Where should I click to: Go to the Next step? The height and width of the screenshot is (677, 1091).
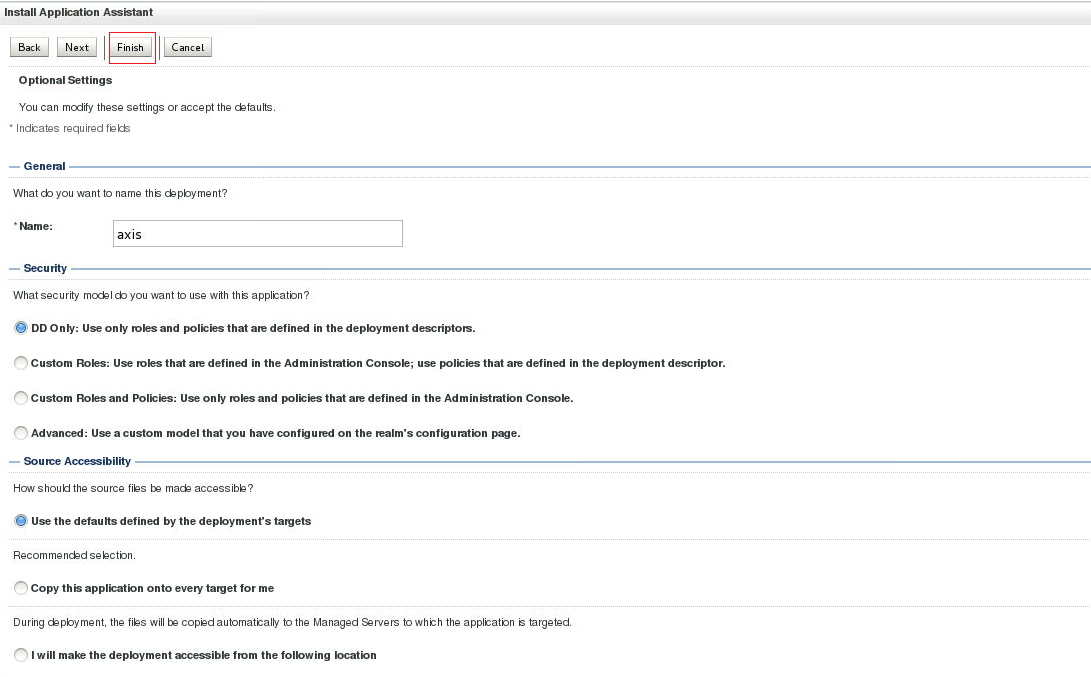point(77,47)
